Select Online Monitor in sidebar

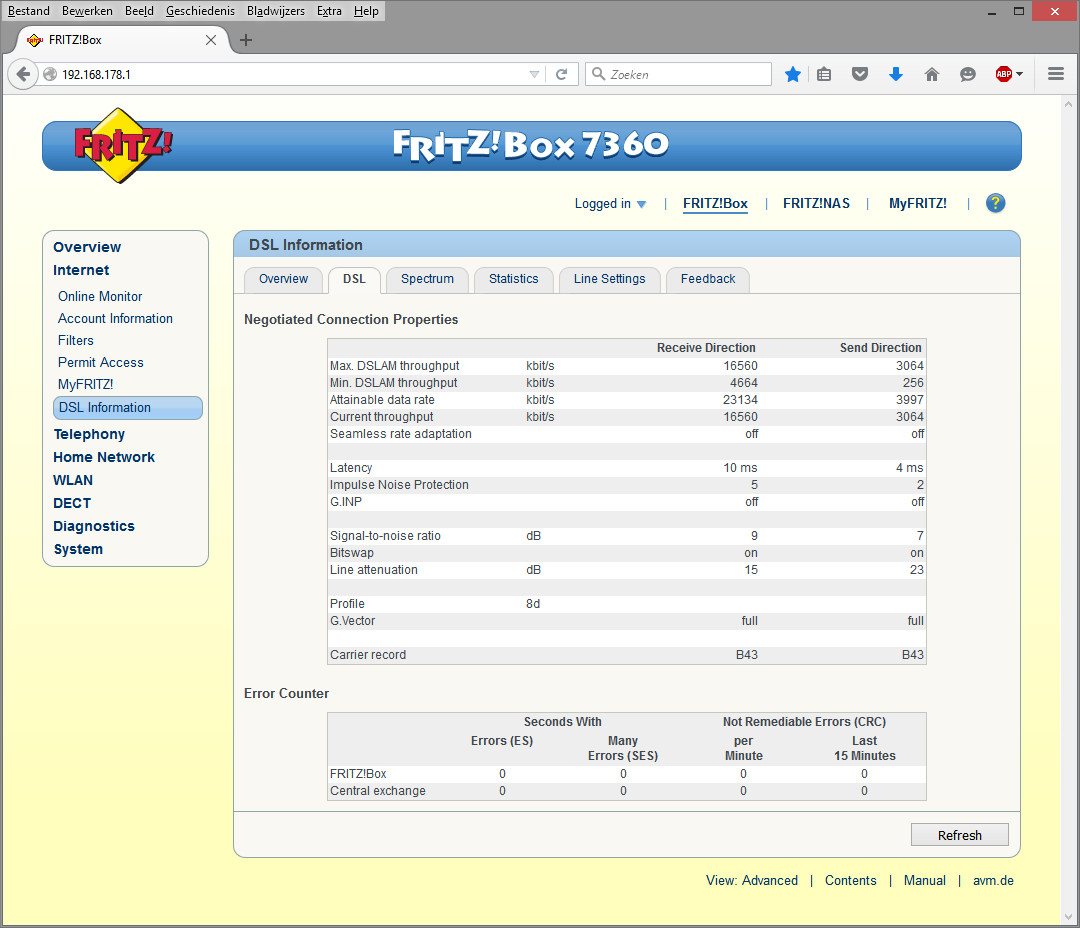pos(100,296)
